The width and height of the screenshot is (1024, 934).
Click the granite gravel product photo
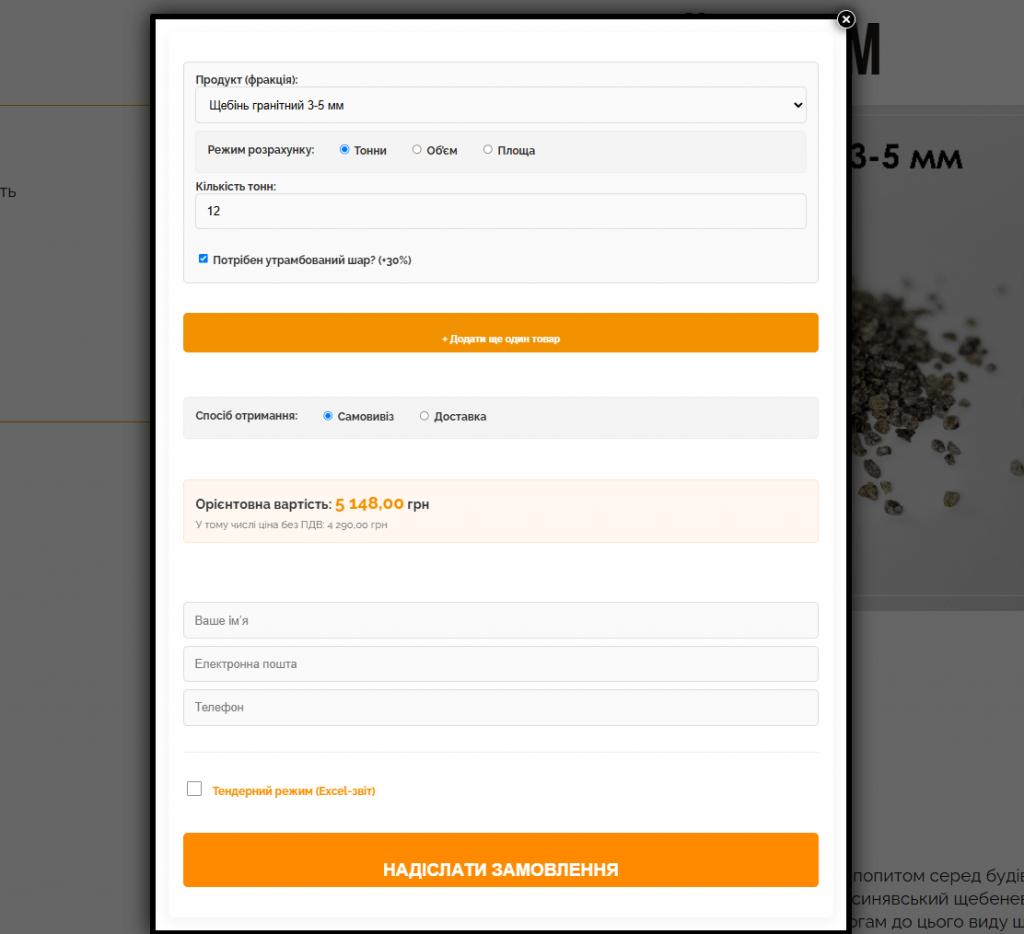click(938, 358)
